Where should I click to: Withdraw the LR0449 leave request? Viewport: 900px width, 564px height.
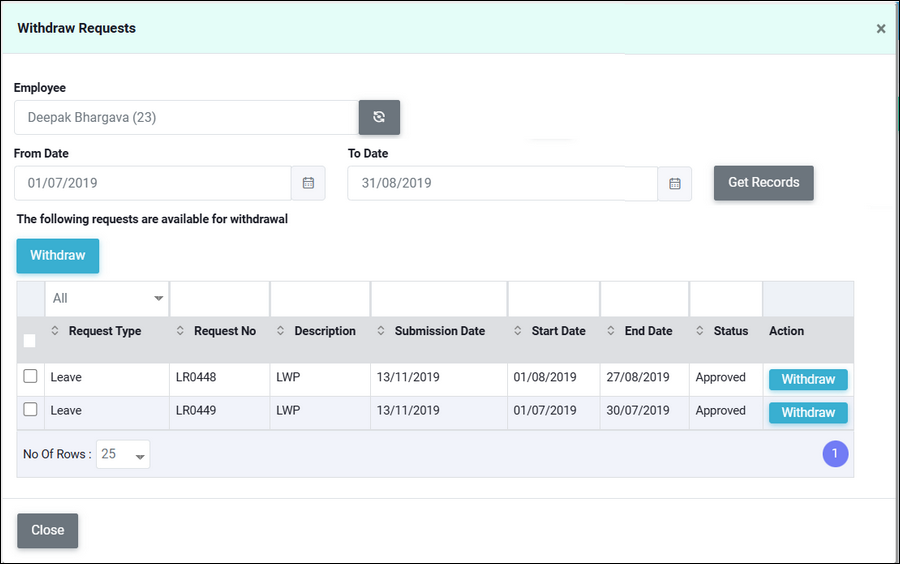[808, 412]
